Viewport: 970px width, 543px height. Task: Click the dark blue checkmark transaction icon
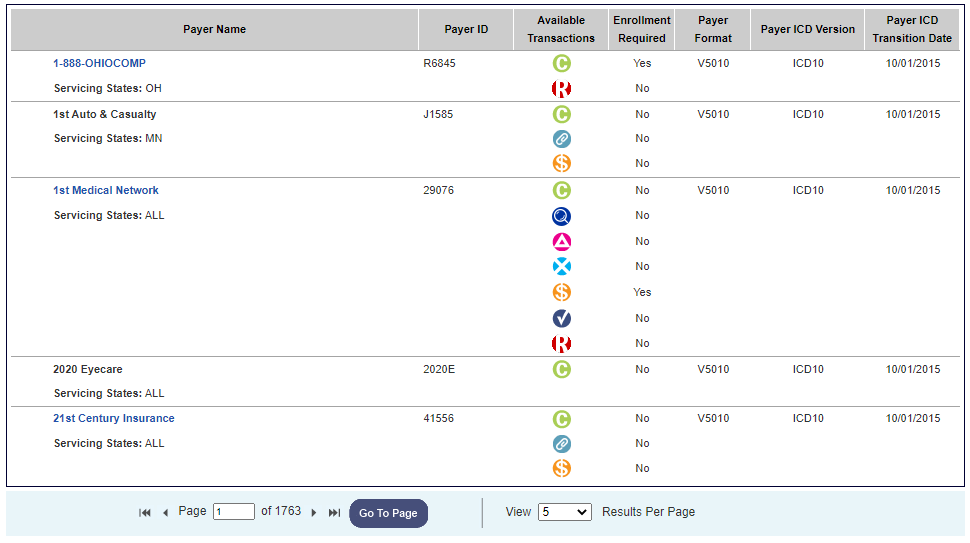click(x=562, y=318)
